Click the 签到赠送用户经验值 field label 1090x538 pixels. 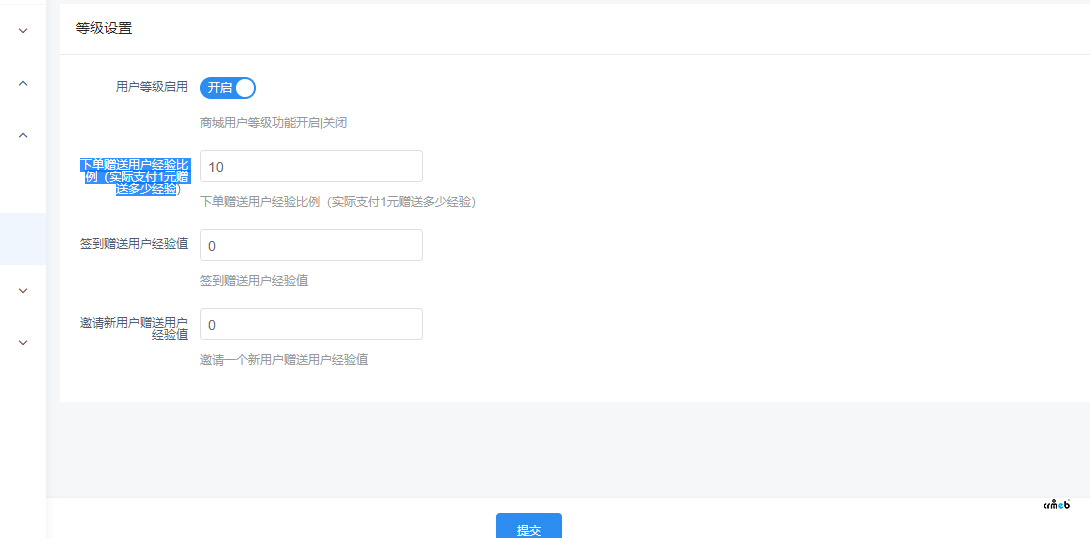[x=134, y=244]
